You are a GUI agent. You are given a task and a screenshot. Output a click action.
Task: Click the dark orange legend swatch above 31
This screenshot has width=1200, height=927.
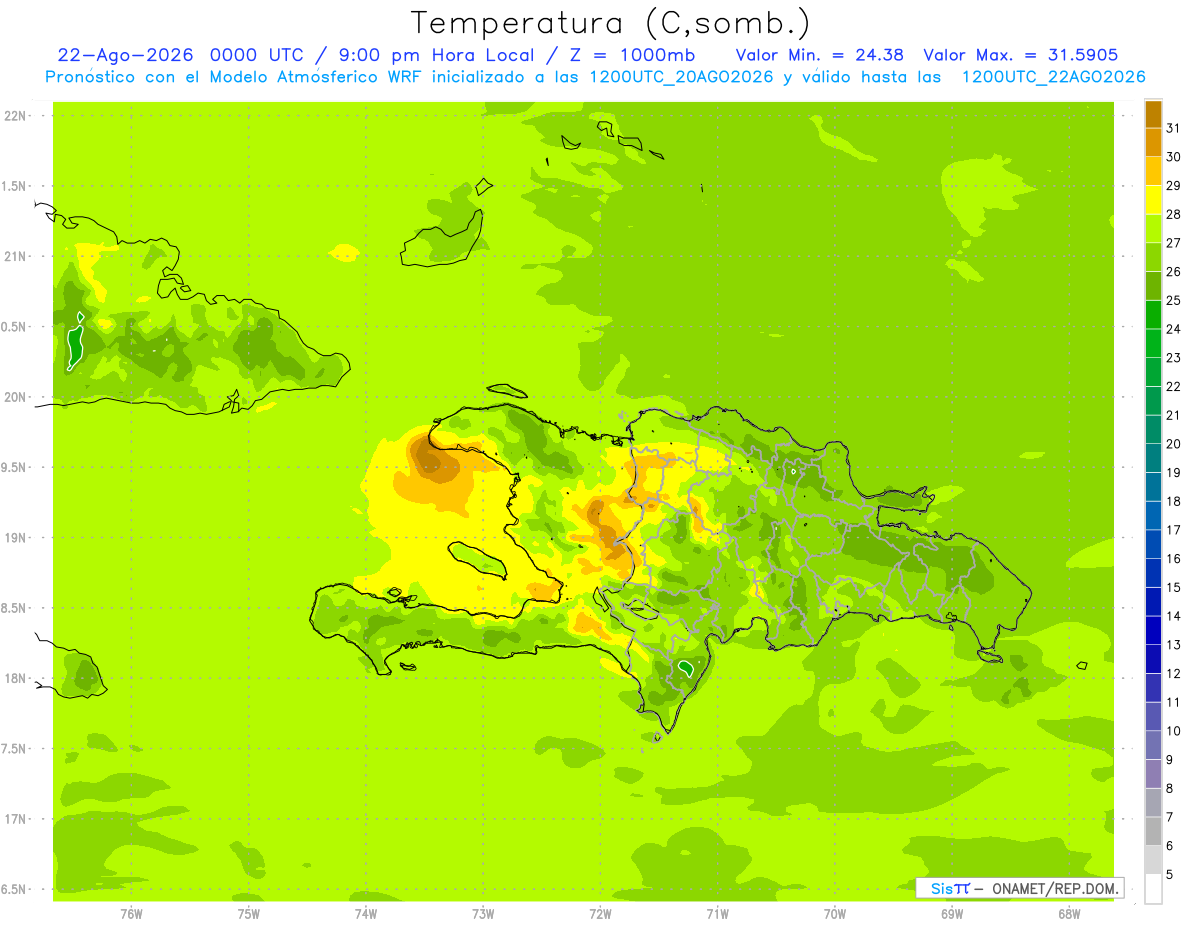(x=1153, y=114)
